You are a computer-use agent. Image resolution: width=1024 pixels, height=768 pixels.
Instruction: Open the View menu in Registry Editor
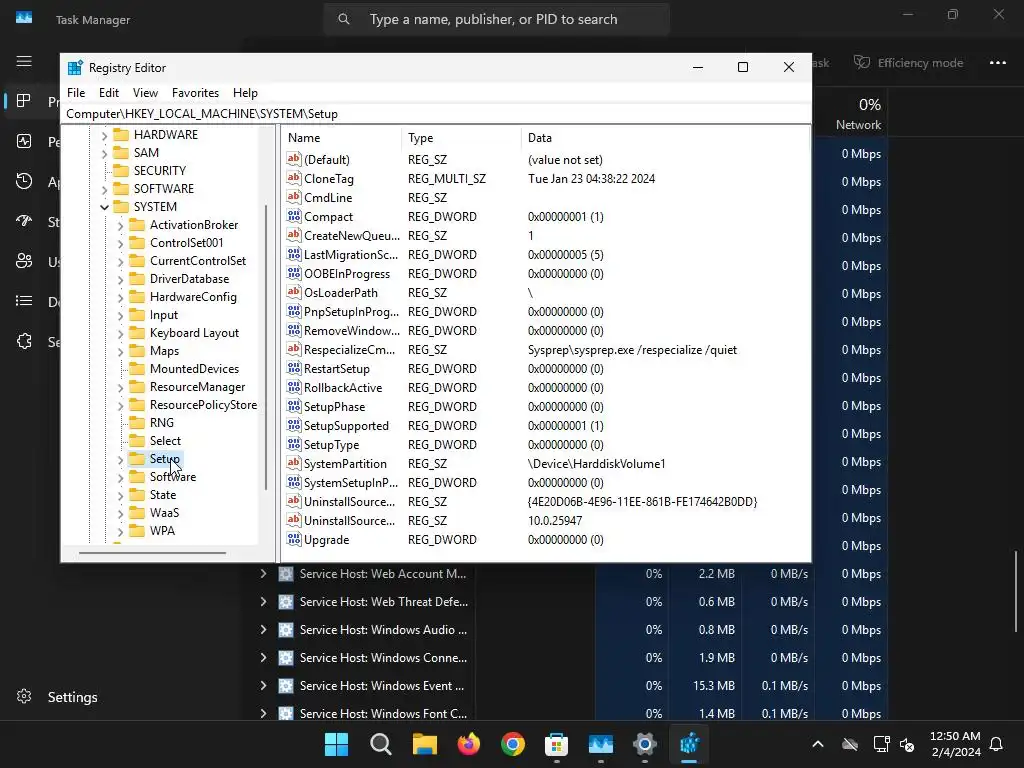145,93
